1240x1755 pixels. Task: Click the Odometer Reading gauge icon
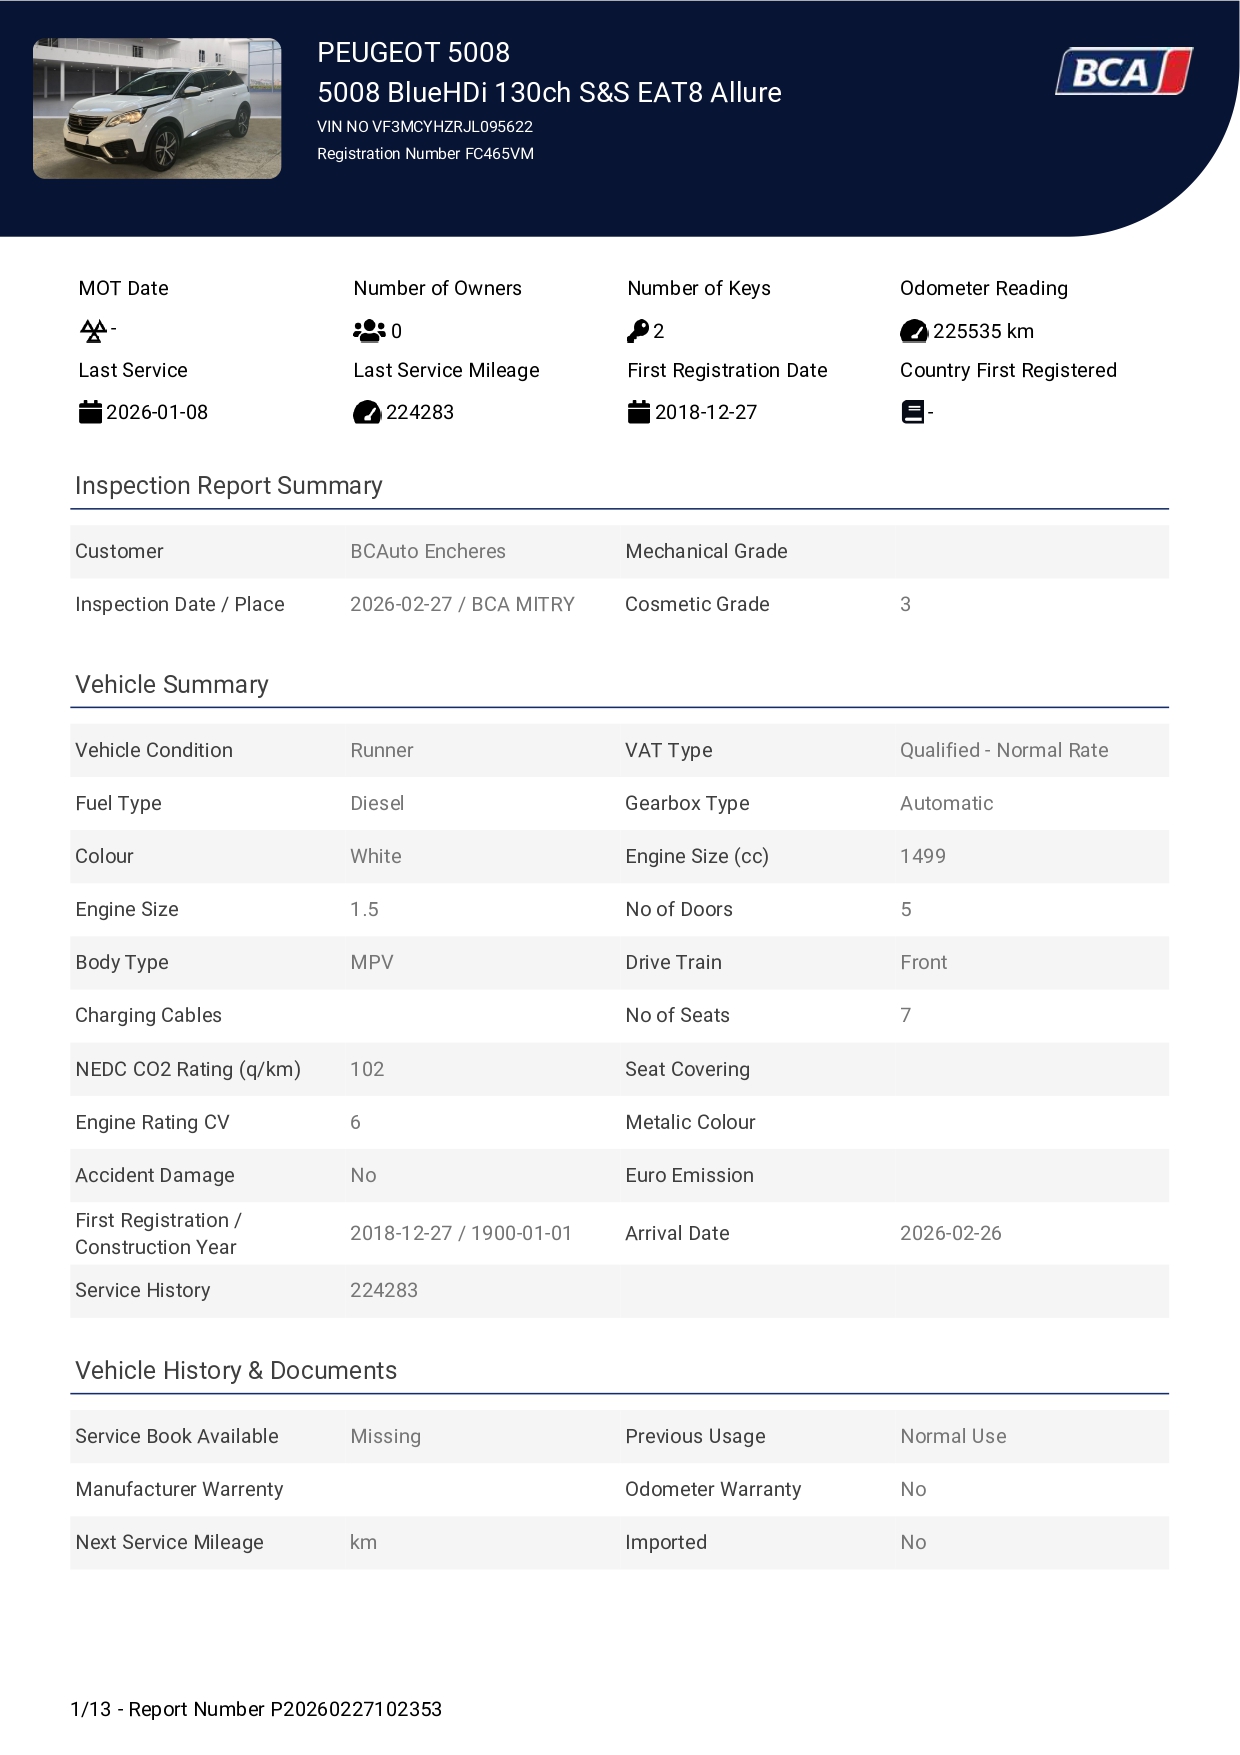click(x=914, y=331)
